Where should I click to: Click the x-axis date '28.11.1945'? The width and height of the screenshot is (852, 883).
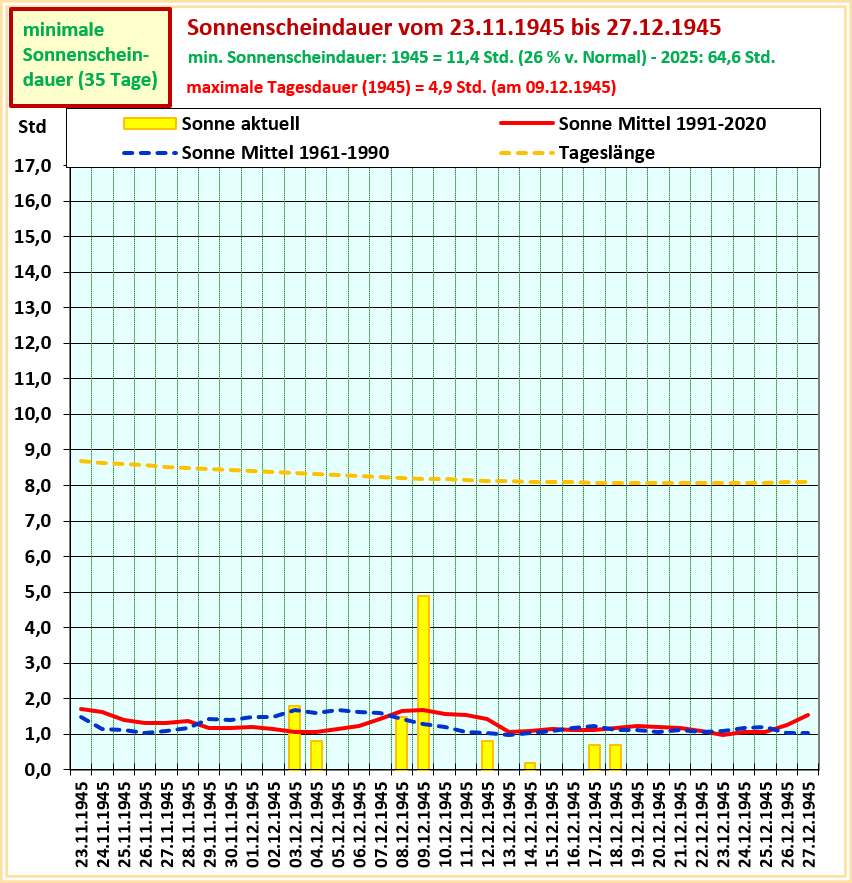[x=189, y=824]
